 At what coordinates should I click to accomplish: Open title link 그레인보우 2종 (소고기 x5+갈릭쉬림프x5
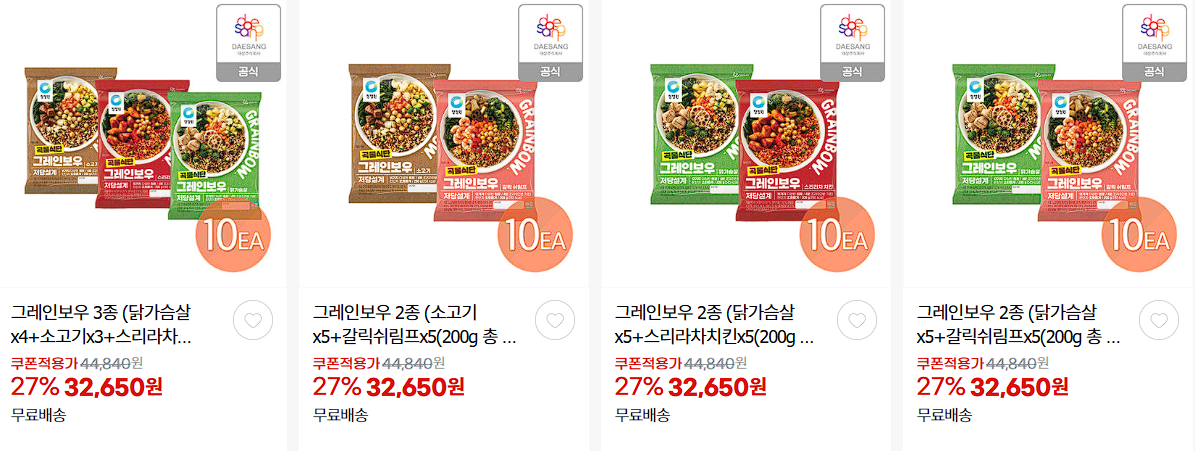pos(415,324)
